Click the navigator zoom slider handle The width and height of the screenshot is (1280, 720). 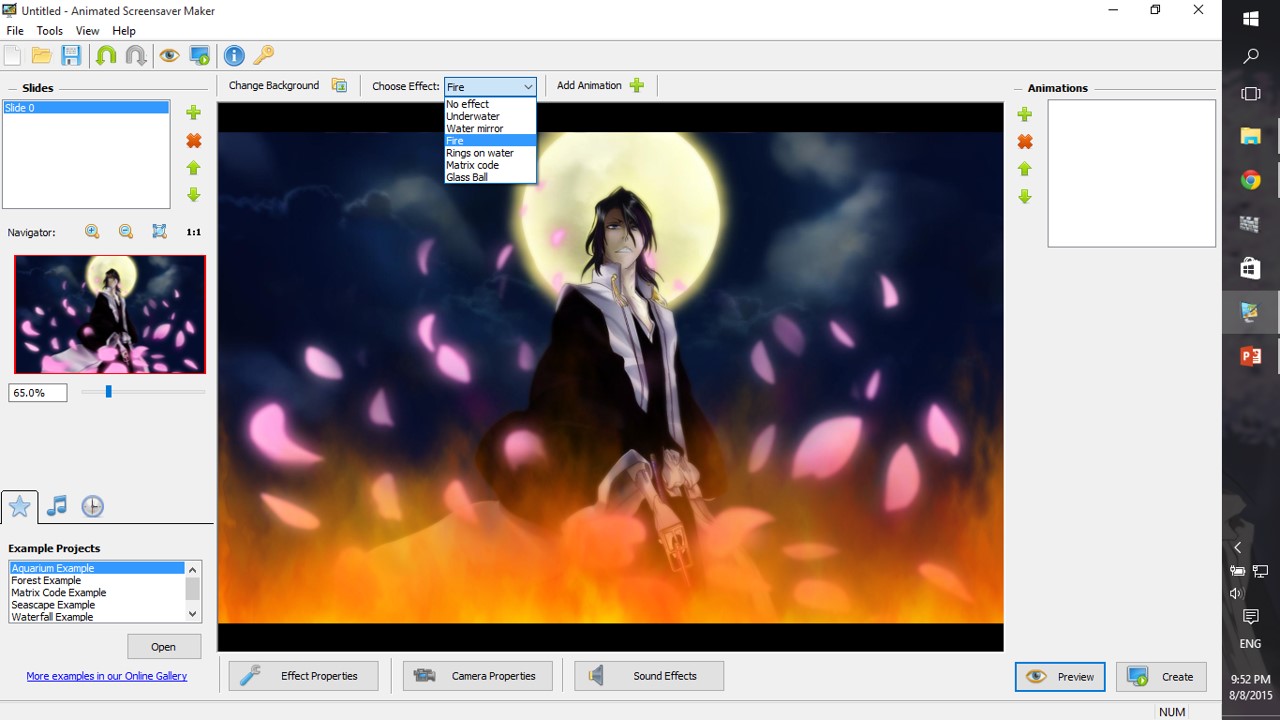tap(108, 392)
